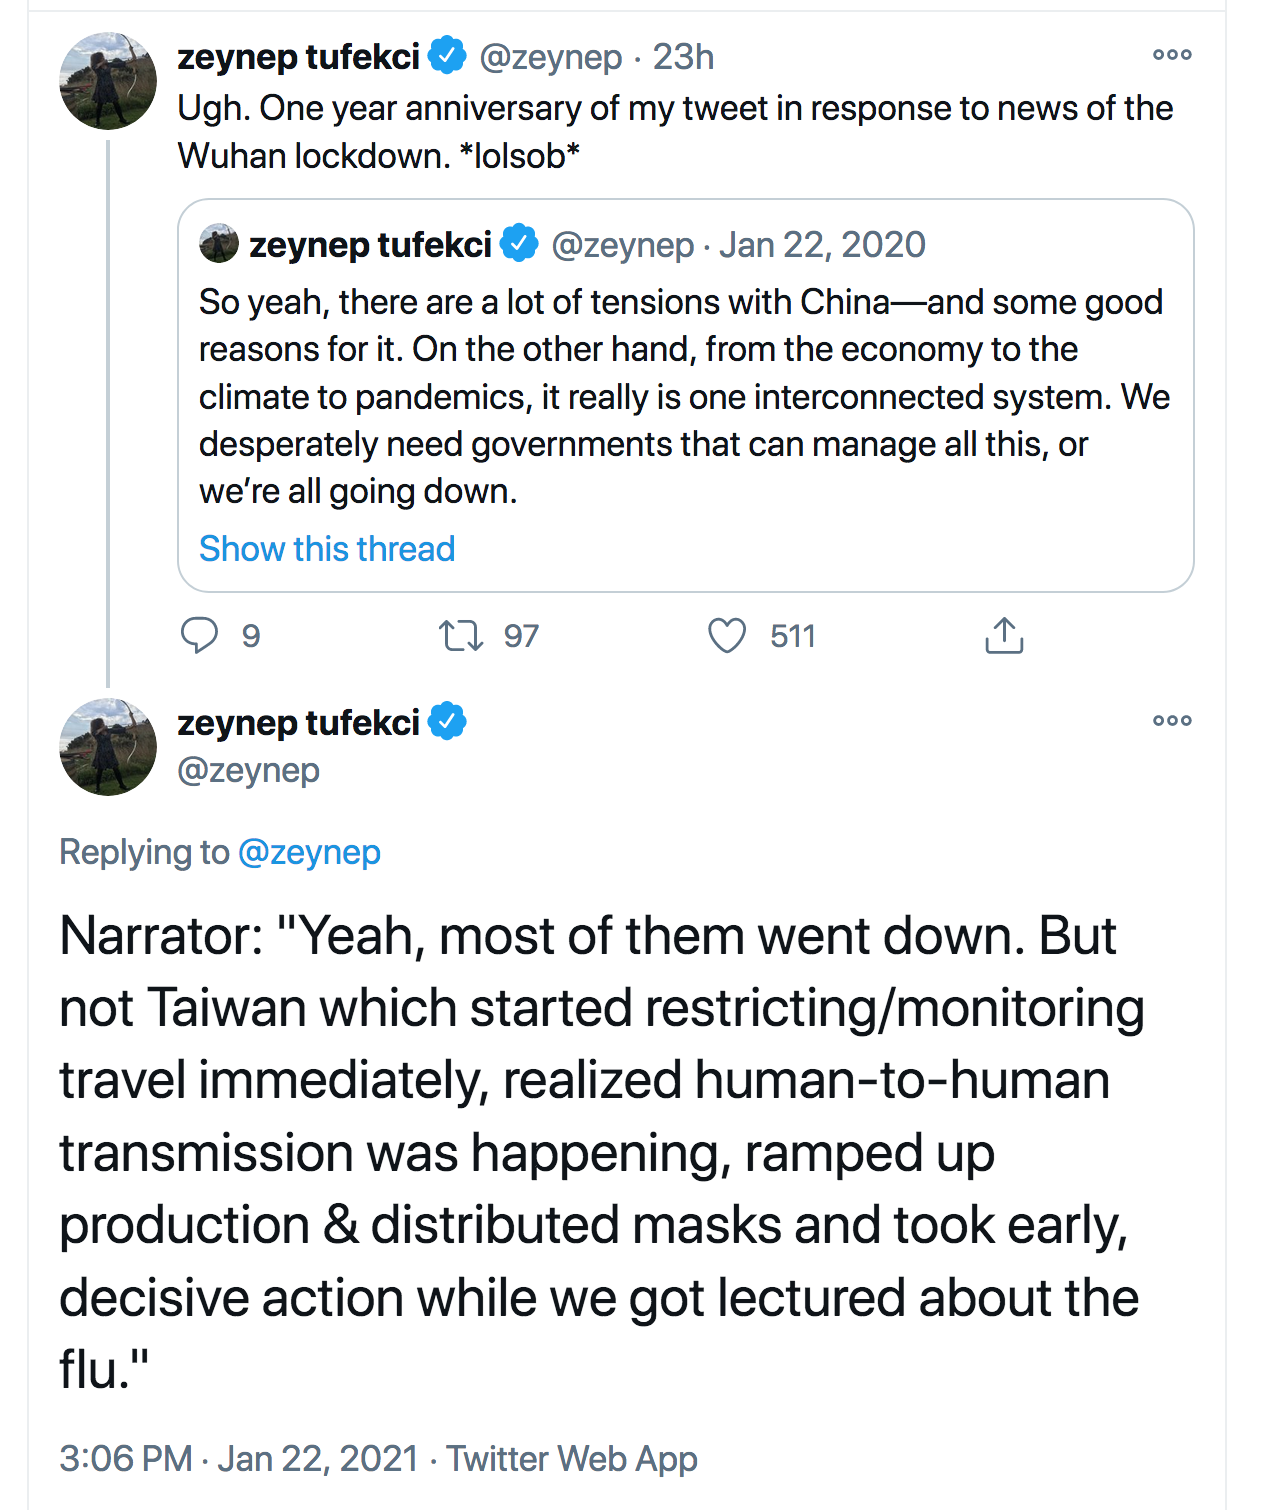Click the Twitter Web App source link
This screenshot has width=1264, height=1510.
pyautogui.click(x=571, y=1459)
